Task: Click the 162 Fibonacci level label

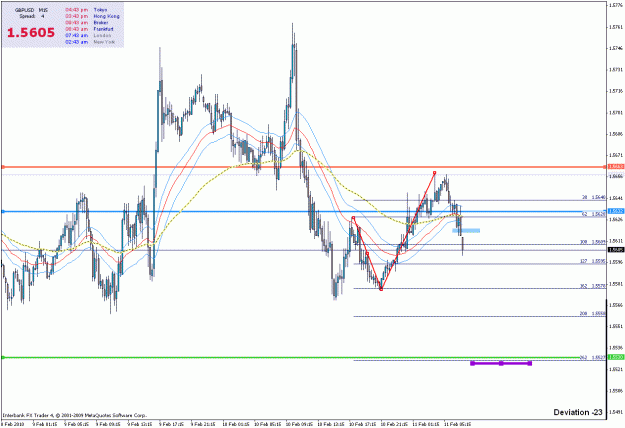Action: pyautogui.click(x=594, y=286)
